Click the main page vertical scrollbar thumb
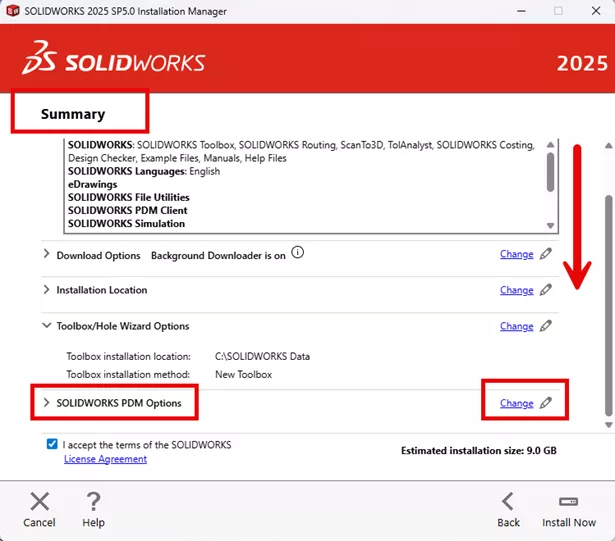This screenshot has width=615, height=541. tap(608, 305)
